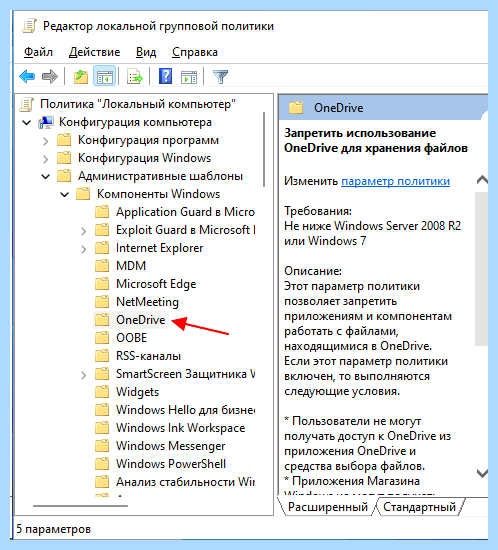Expand Конфигурация программ node
This screenshot has height=550, width=498.
46,141
